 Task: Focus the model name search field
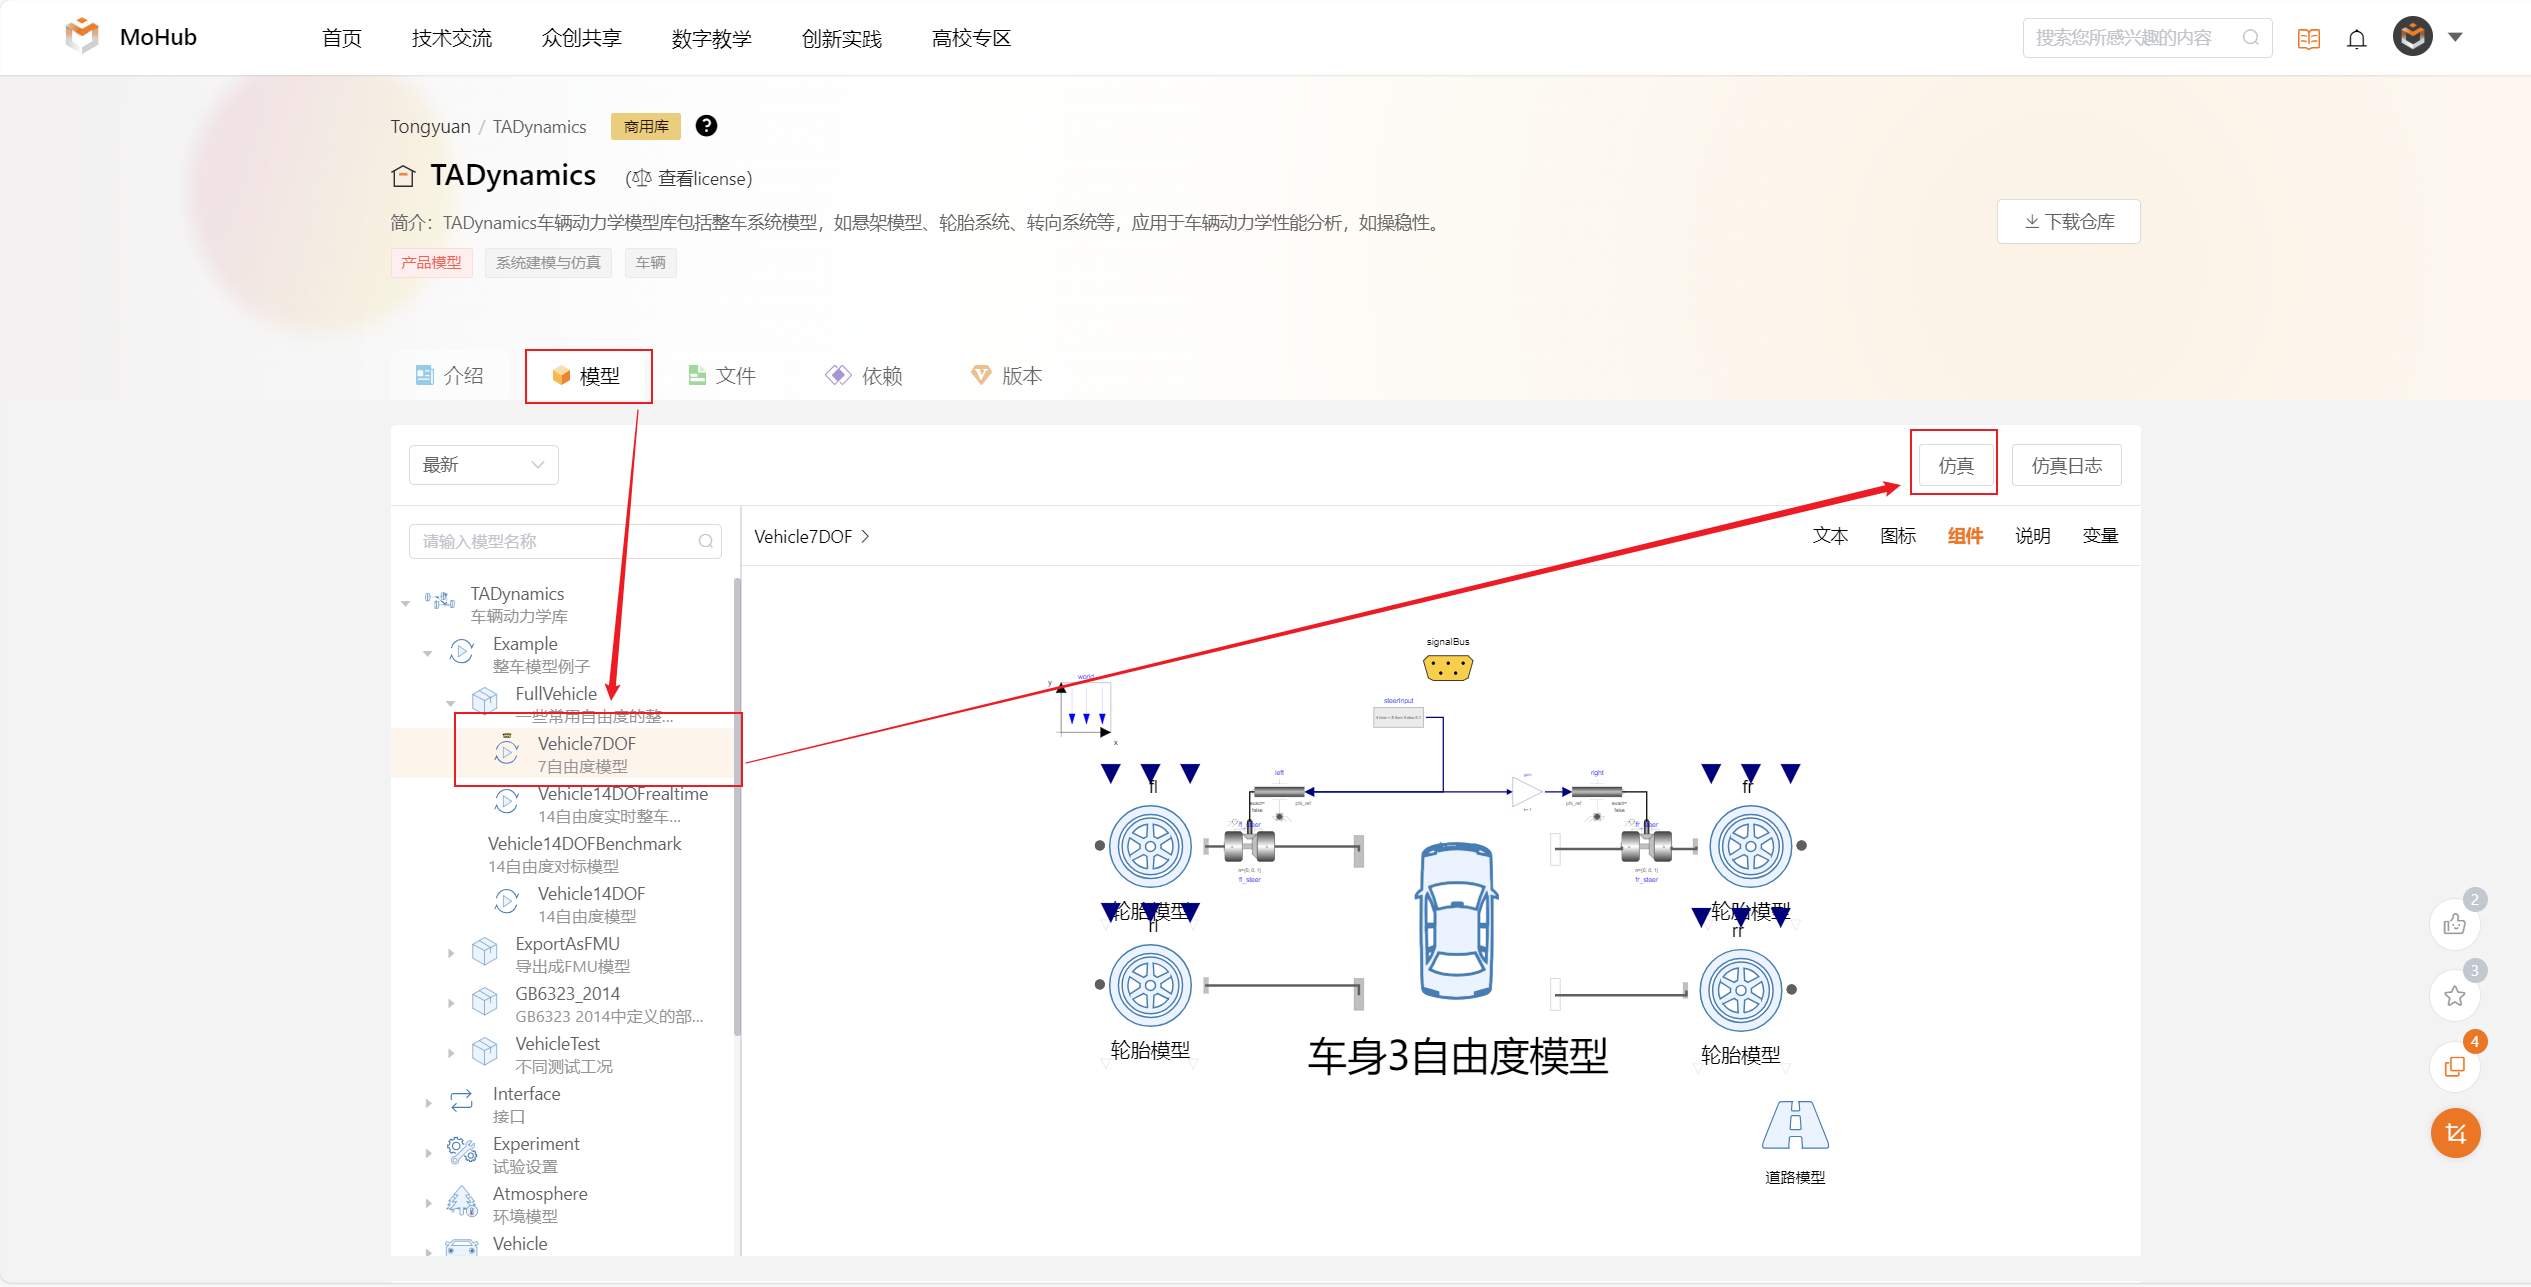[x=565, y=541]
